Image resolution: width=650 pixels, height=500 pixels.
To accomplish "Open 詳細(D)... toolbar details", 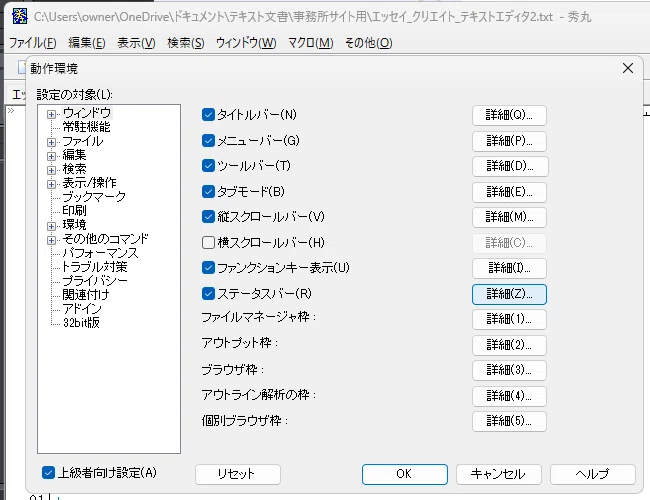I will (510, 167).
